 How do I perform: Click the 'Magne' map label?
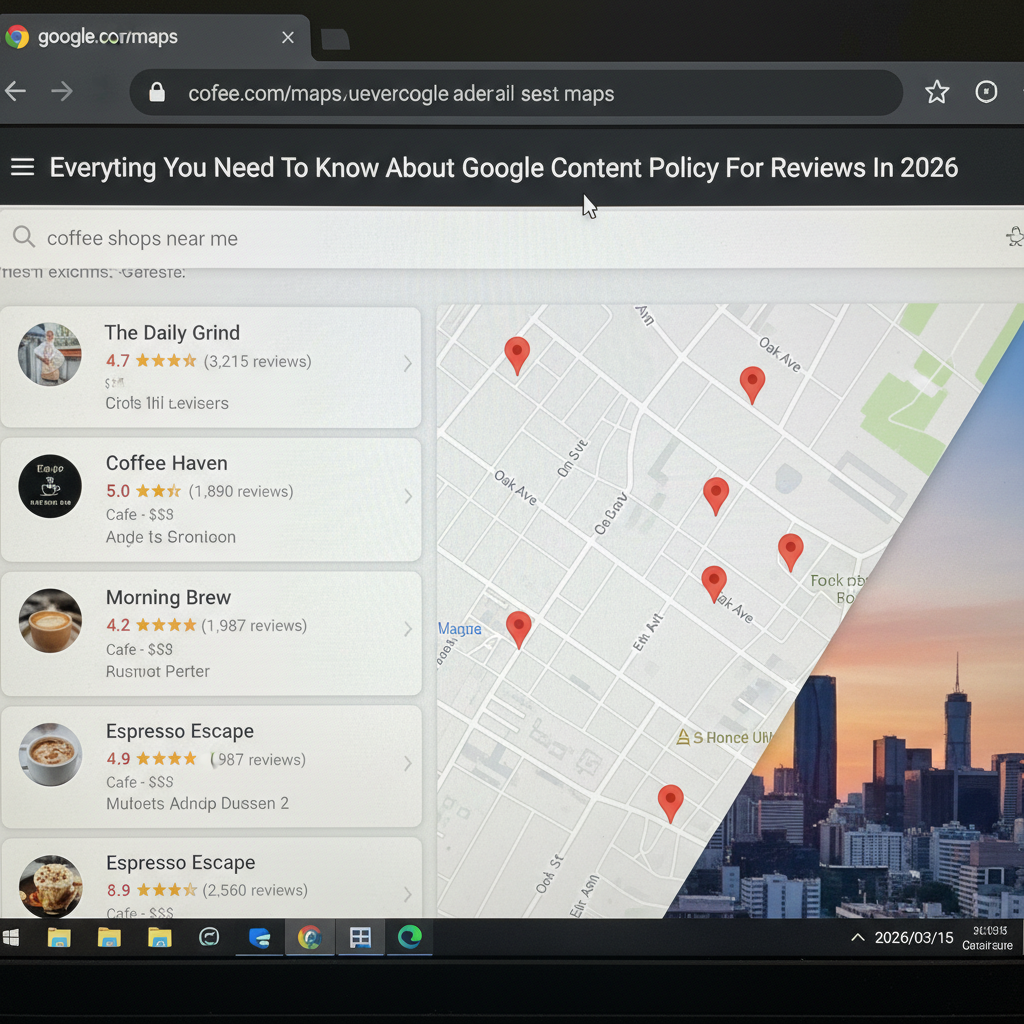[x=460, y=628]
